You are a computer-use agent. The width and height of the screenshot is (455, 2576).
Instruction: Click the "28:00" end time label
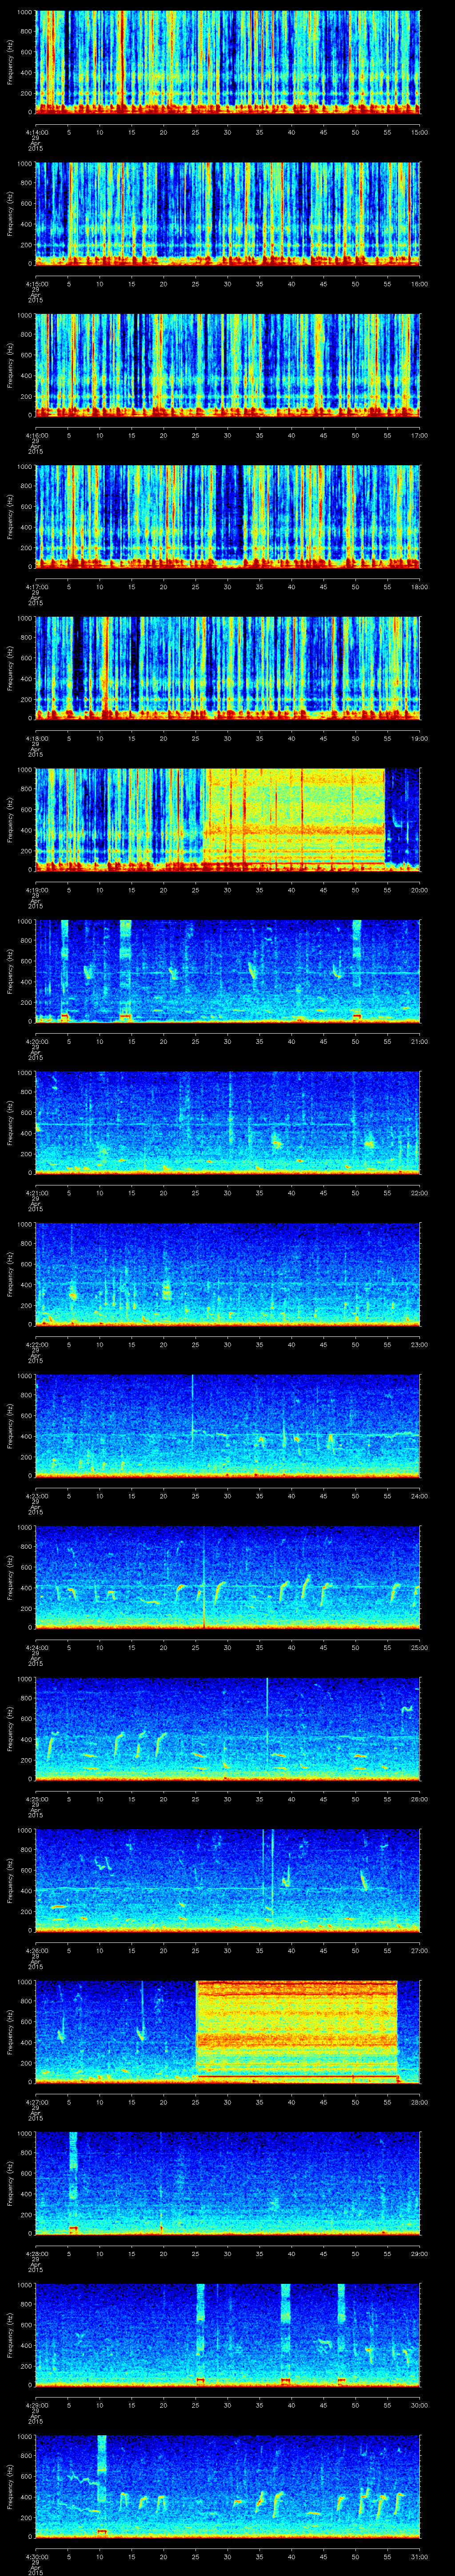tap(420, 2102)
